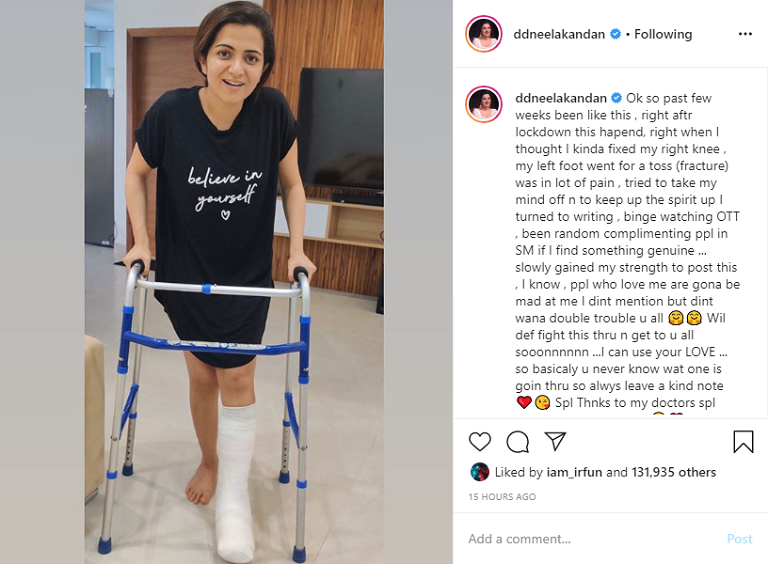Viewport: 768px width, 564px height.
Task: Click the caption text body
Action: click(x=627, y=250)
